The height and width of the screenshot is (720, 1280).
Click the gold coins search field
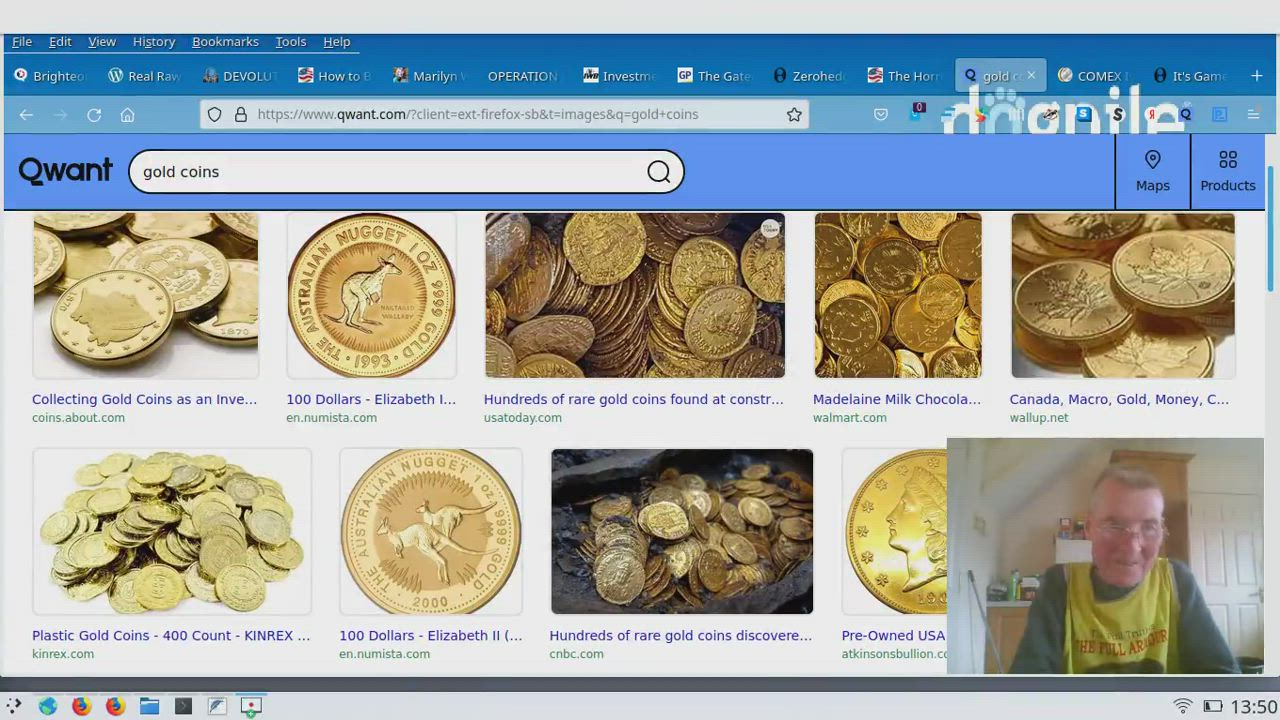[x=390, y=172]
